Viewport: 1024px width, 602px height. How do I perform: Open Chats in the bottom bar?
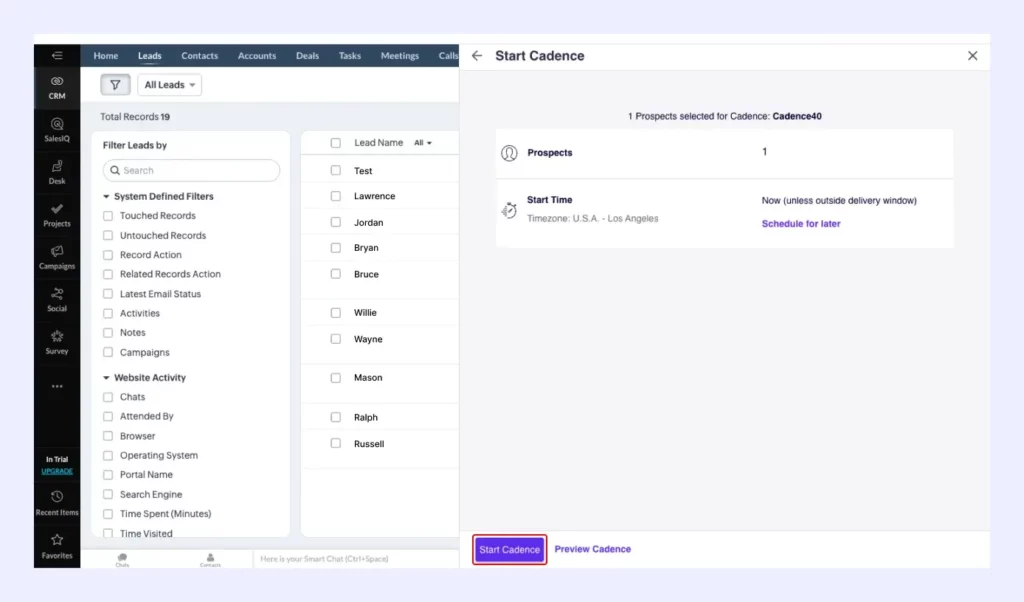pos(122,560)
